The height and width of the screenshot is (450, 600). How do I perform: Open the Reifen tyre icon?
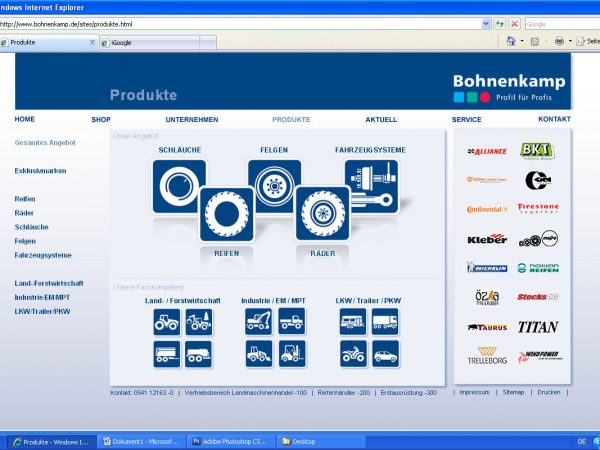(227, 214)
